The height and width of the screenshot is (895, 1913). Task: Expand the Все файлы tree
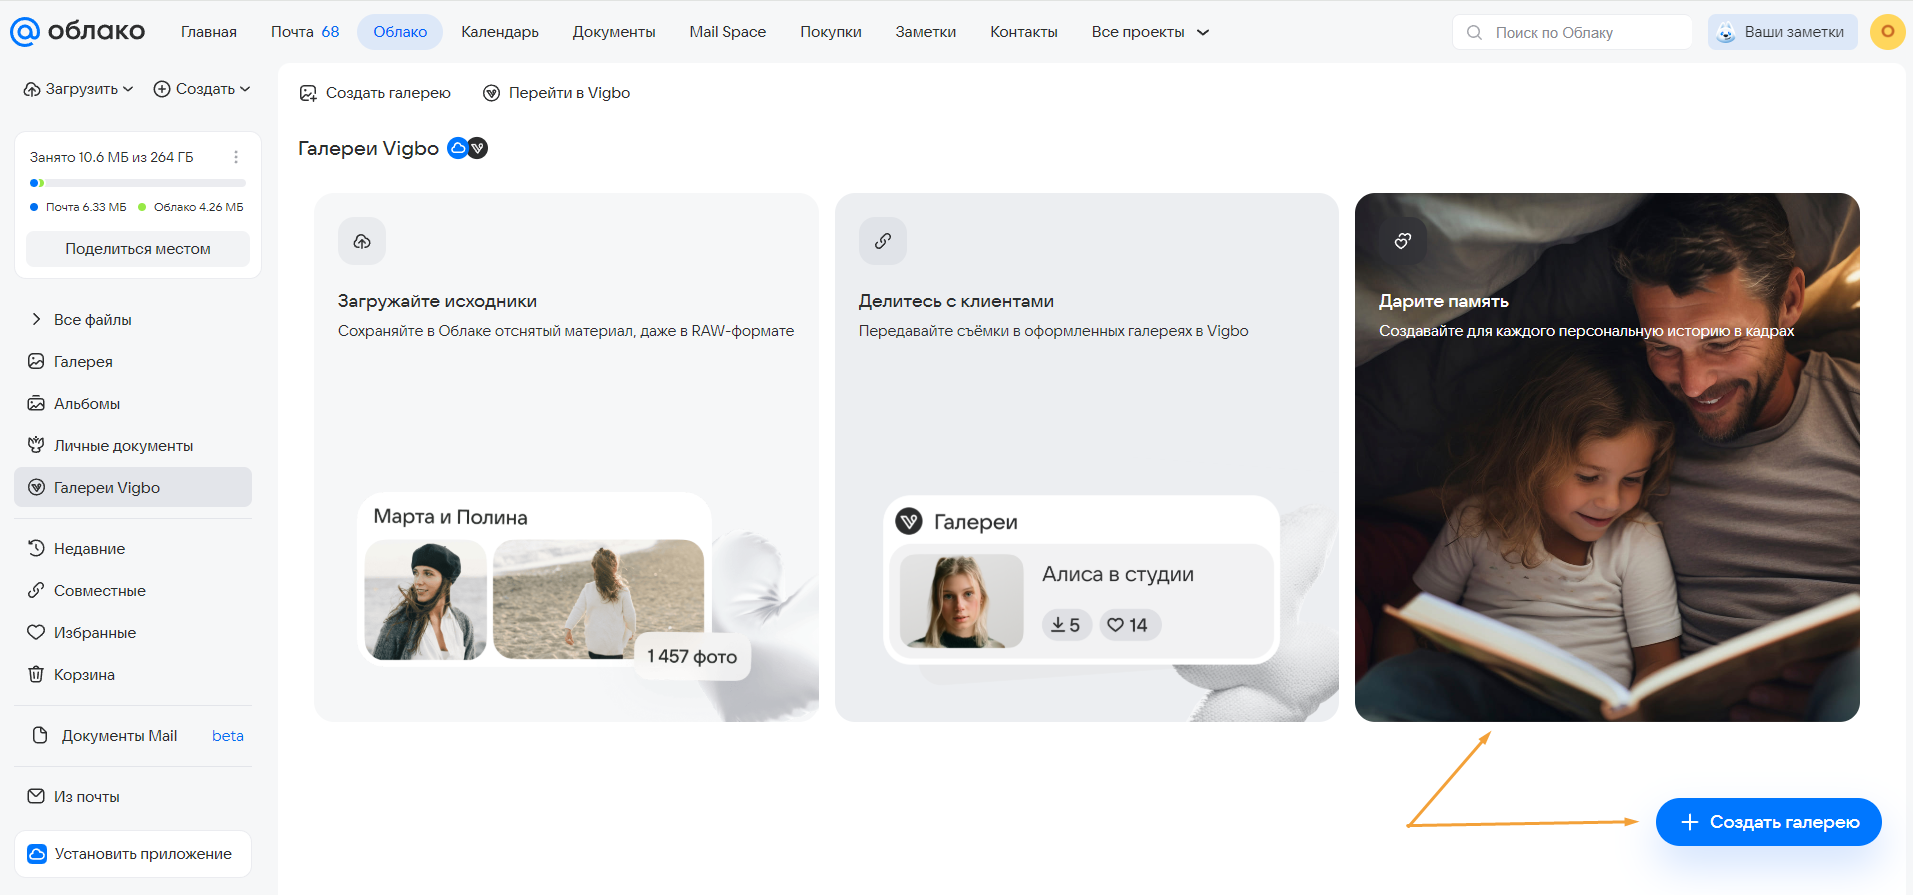pyautogui.click(x=36, y=319)
